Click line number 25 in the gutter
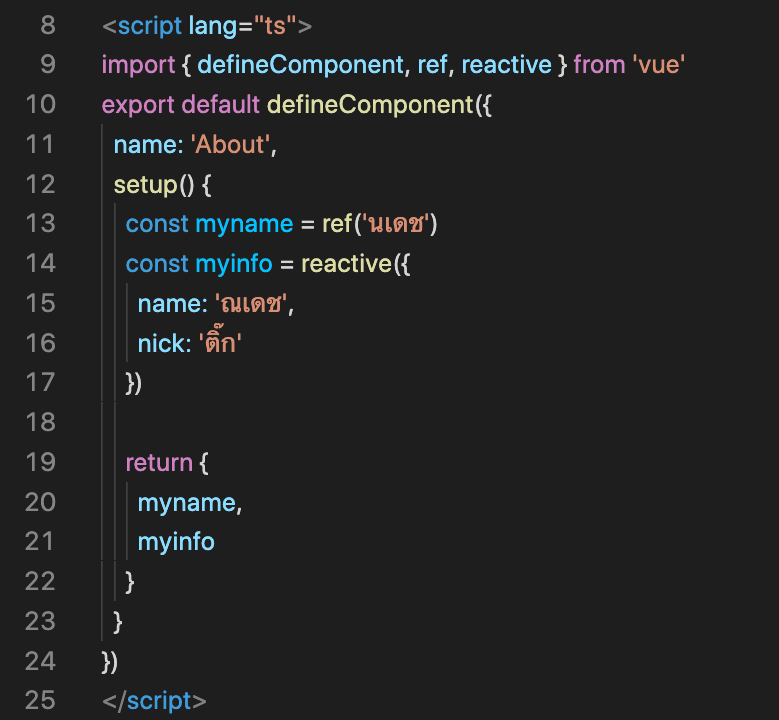Viewport: 779px width, 720px height. click(x=40, y=701)
